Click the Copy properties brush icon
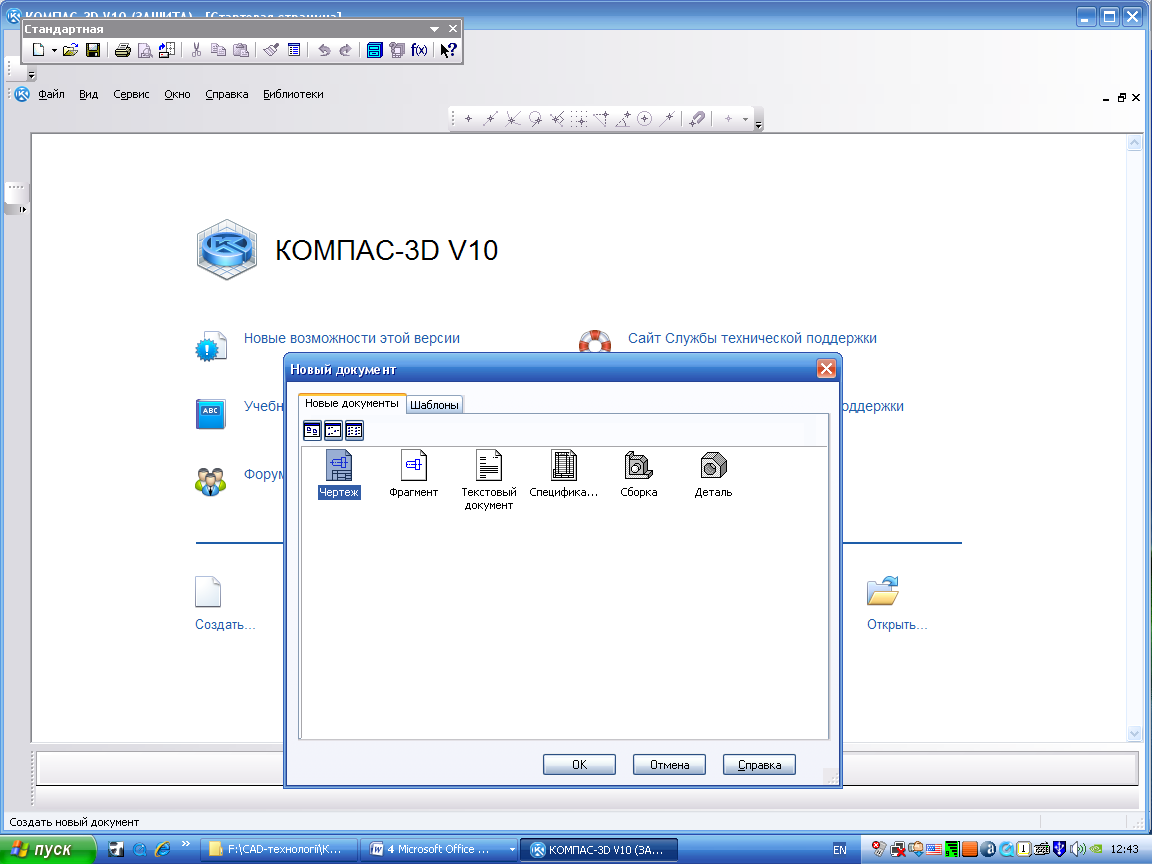 [x=271, y=50]
